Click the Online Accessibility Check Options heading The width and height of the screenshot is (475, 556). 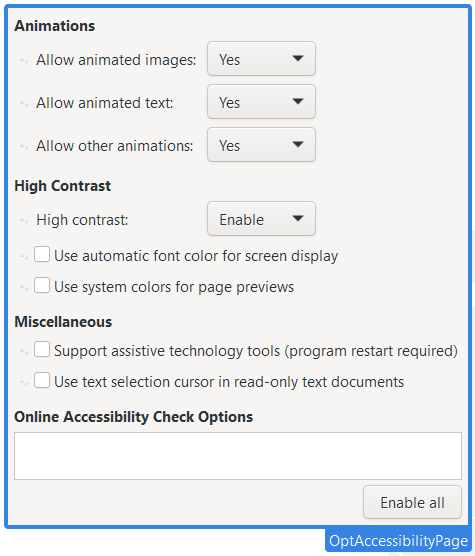coord(133,417)
